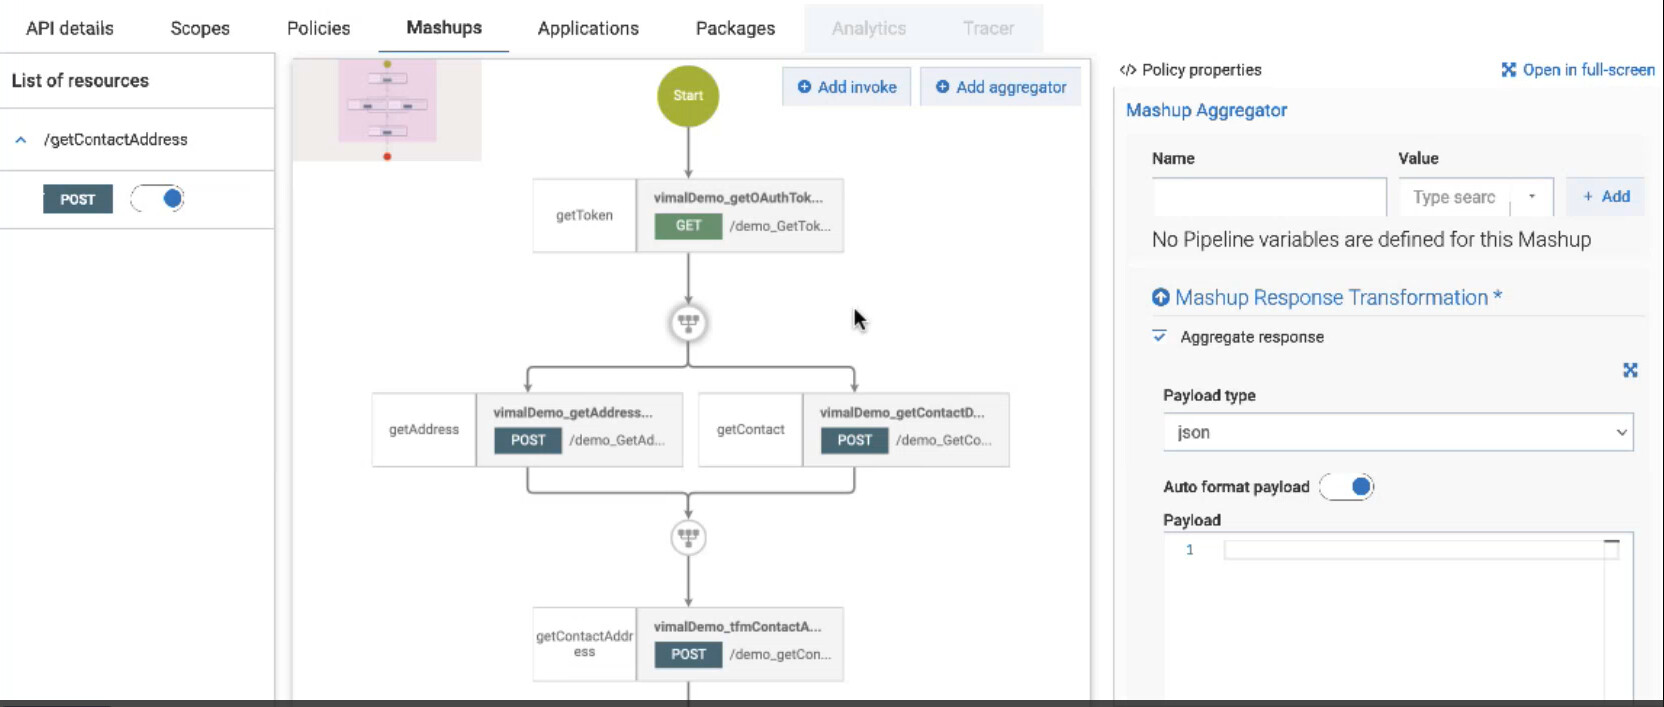Click the plus icon on Add invoke
This screenshot has width=1664, height=707.
pyautogui.click(x=804, y=87)
